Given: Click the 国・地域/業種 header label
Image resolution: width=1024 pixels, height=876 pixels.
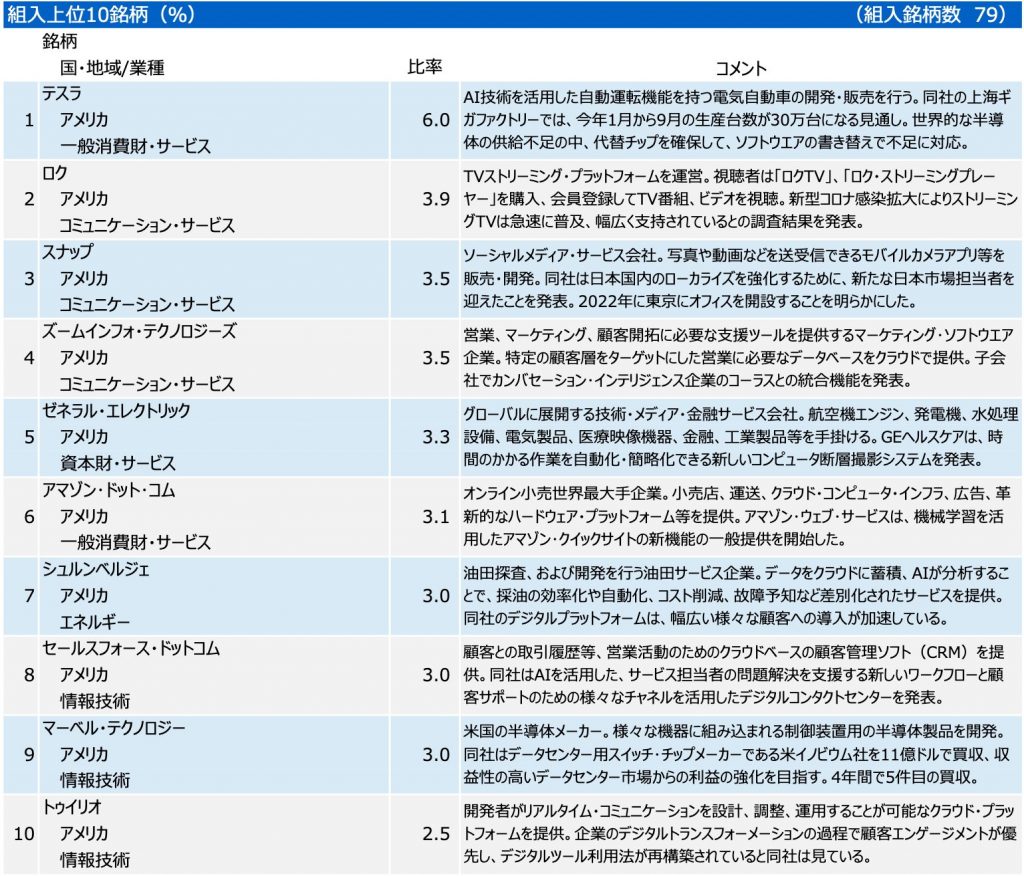Looking at the screenshot, I should click(x=113, y=68).
